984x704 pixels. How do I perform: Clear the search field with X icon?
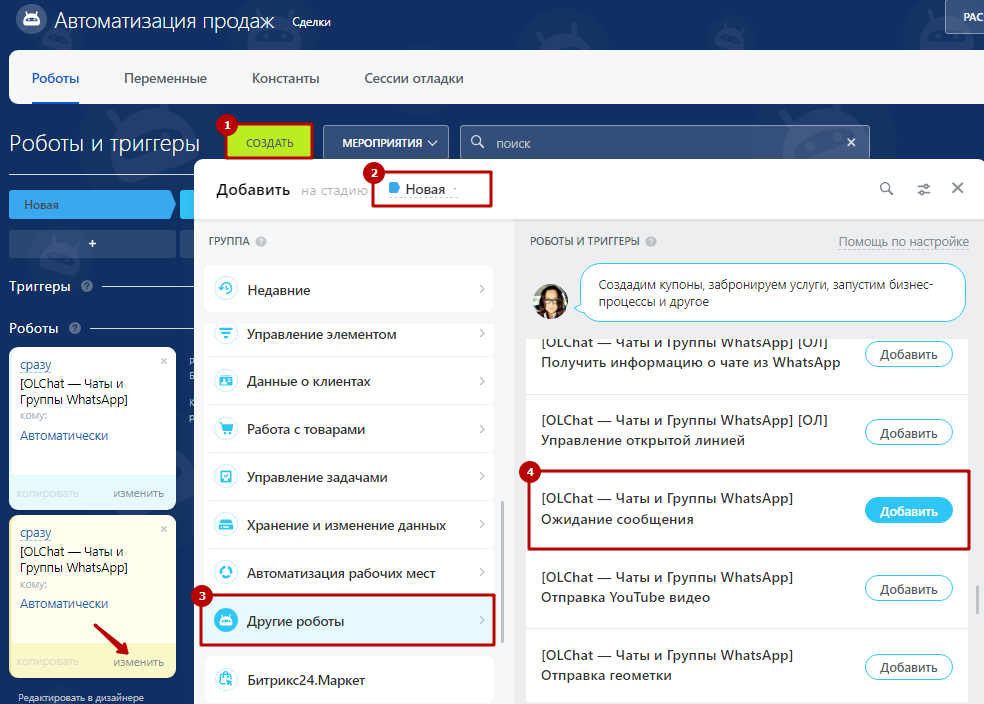pos(851,143)
